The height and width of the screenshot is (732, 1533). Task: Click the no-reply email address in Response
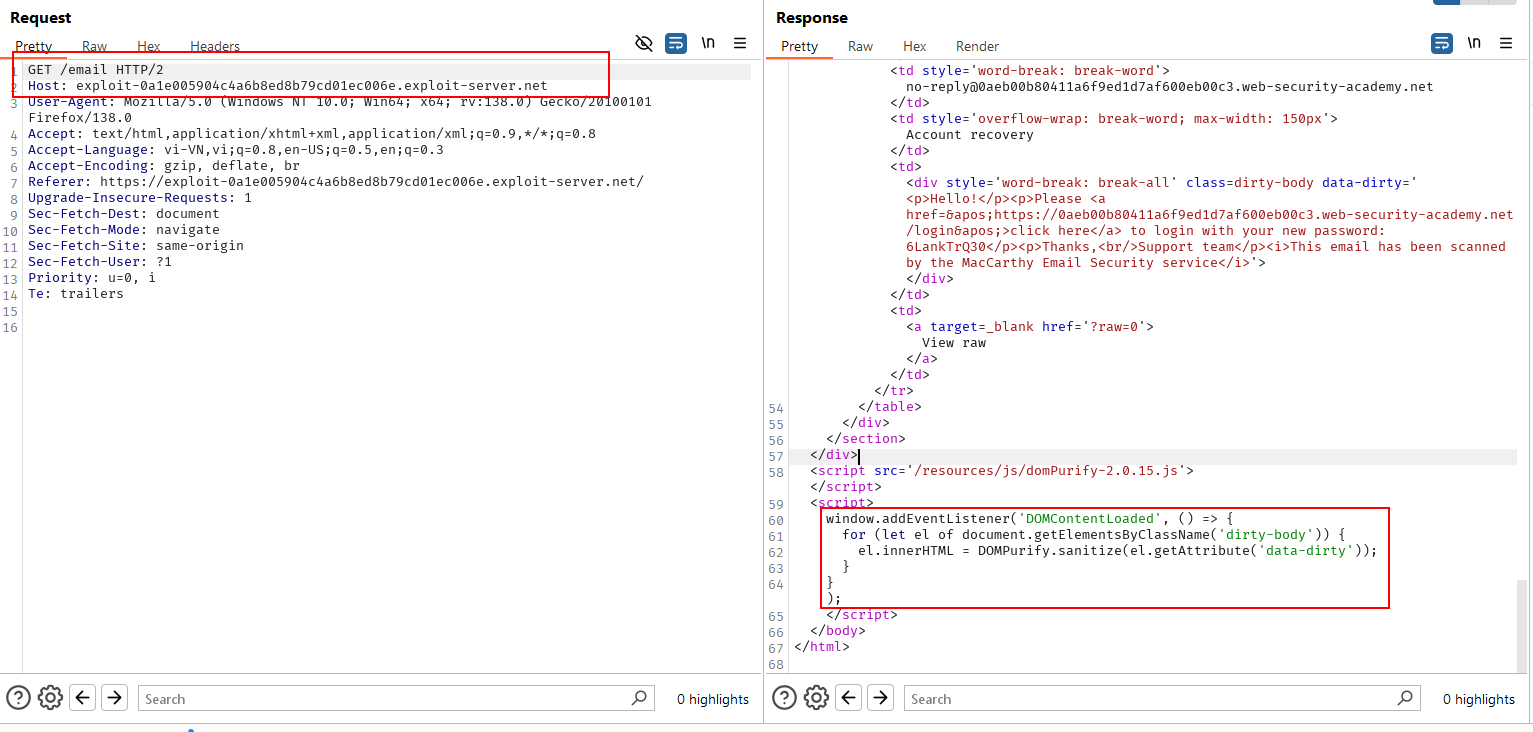pos(1170,87)
